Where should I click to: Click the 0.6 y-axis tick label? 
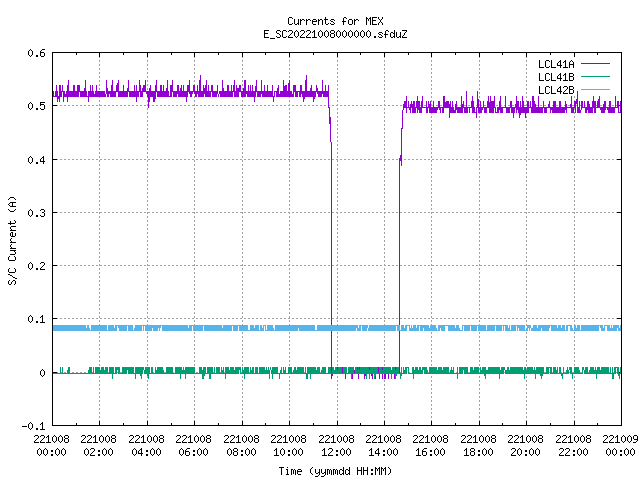coord(36,53)
